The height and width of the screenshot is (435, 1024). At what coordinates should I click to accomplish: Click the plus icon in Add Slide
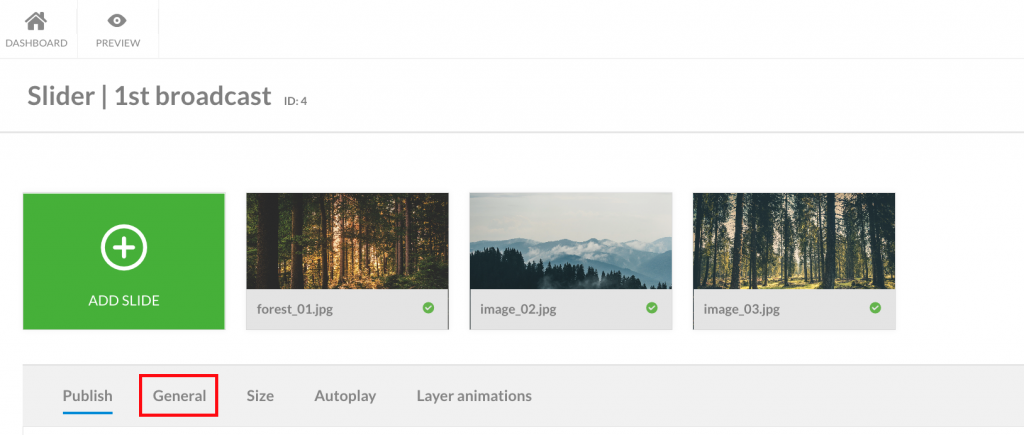tap(124, 248)
